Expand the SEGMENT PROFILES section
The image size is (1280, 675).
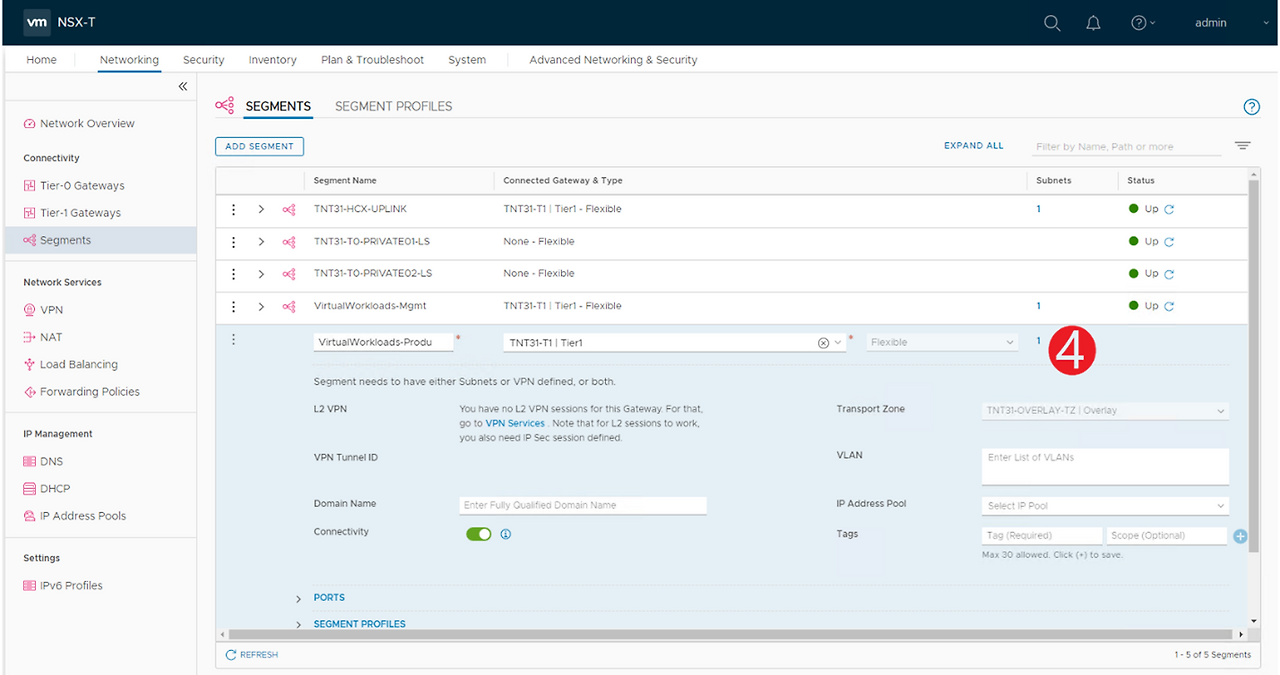298,624
